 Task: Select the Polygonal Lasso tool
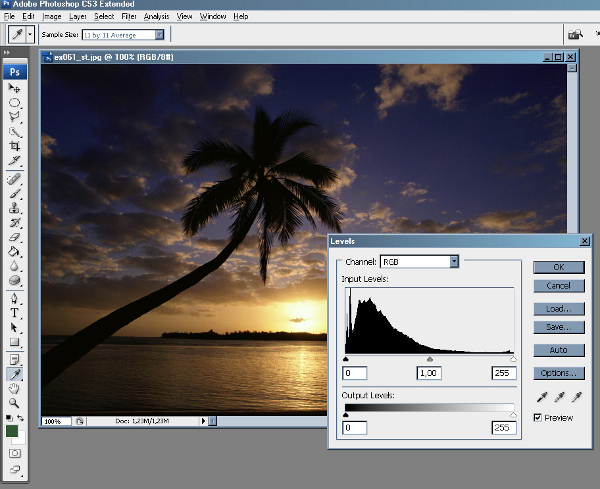15,117
